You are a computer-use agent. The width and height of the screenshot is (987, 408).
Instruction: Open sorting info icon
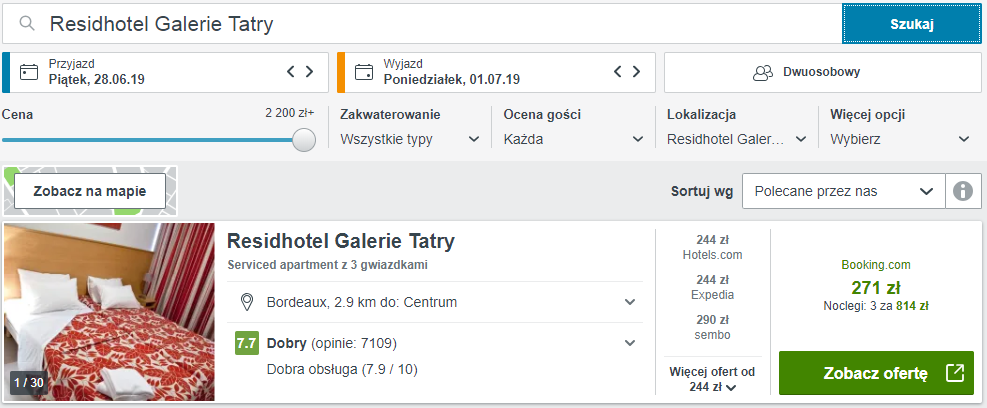pos(963,191)
